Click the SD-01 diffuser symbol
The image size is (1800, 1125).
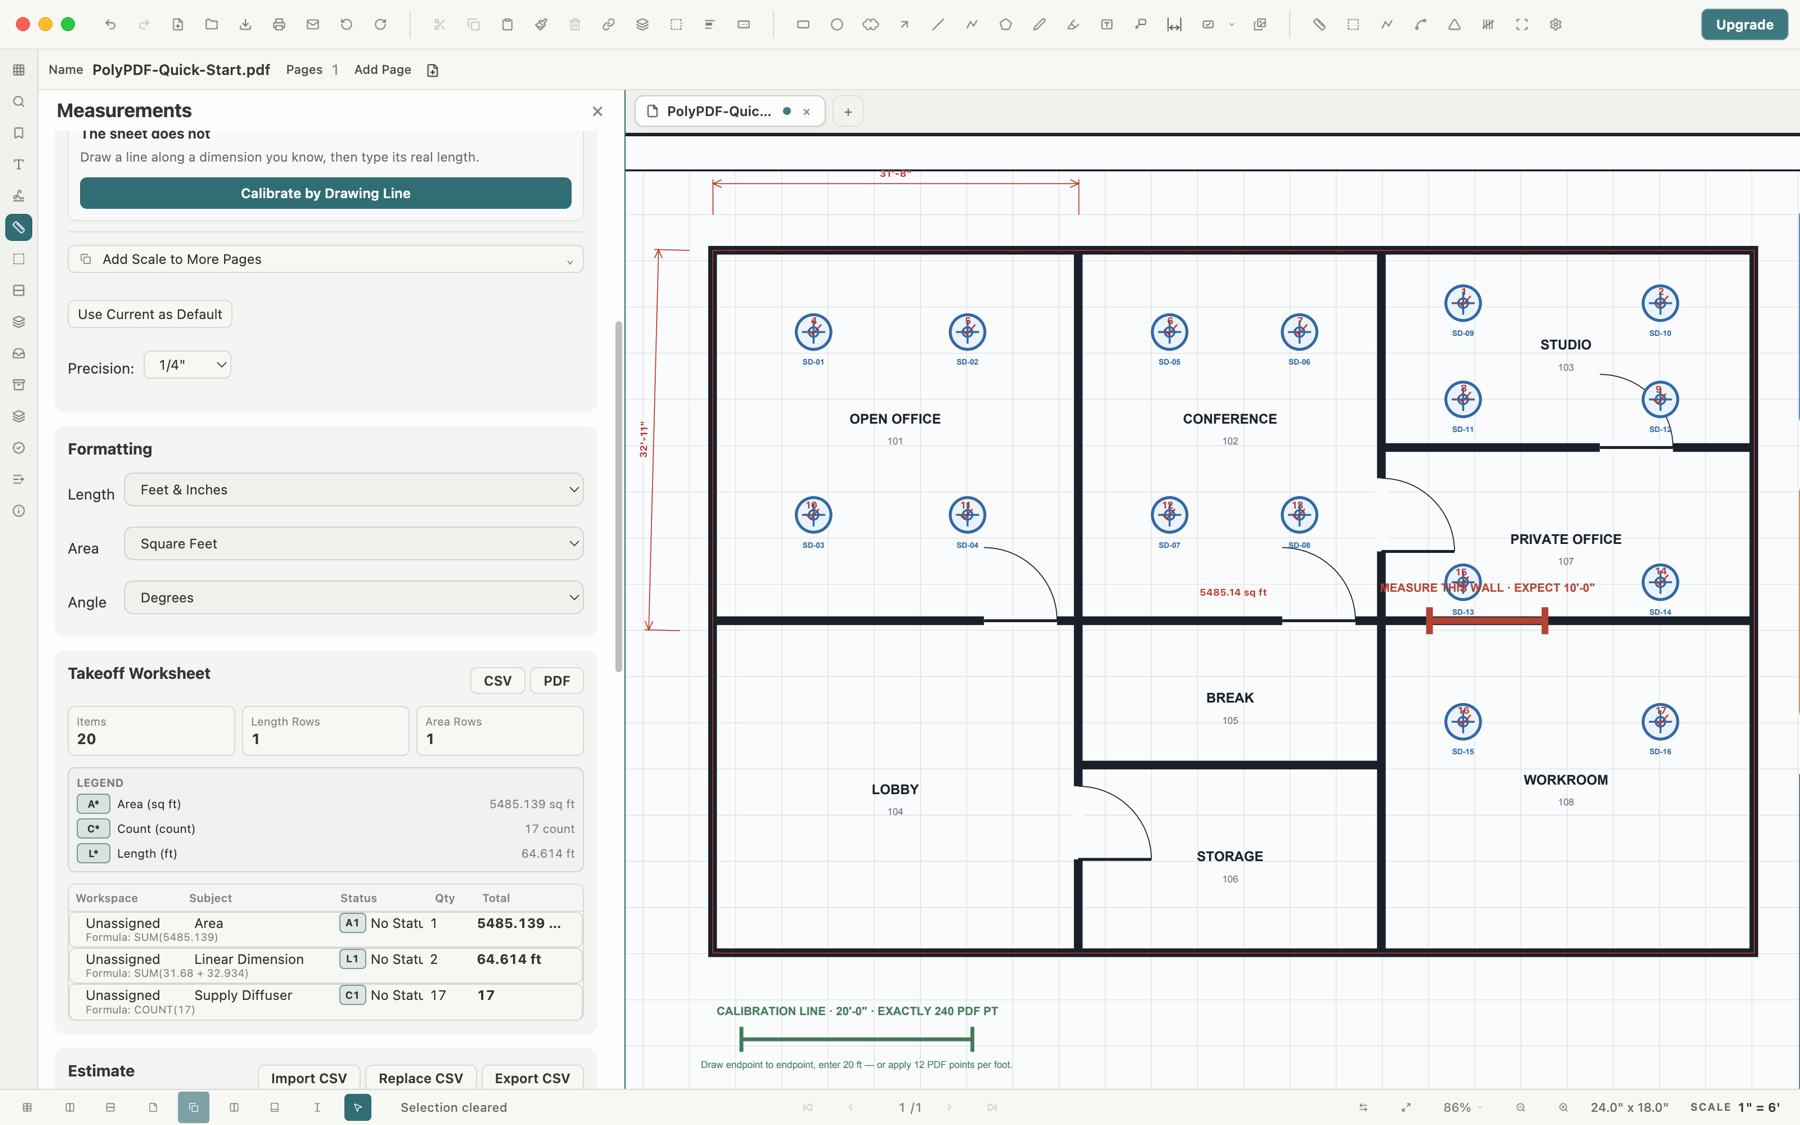(813, 332)
